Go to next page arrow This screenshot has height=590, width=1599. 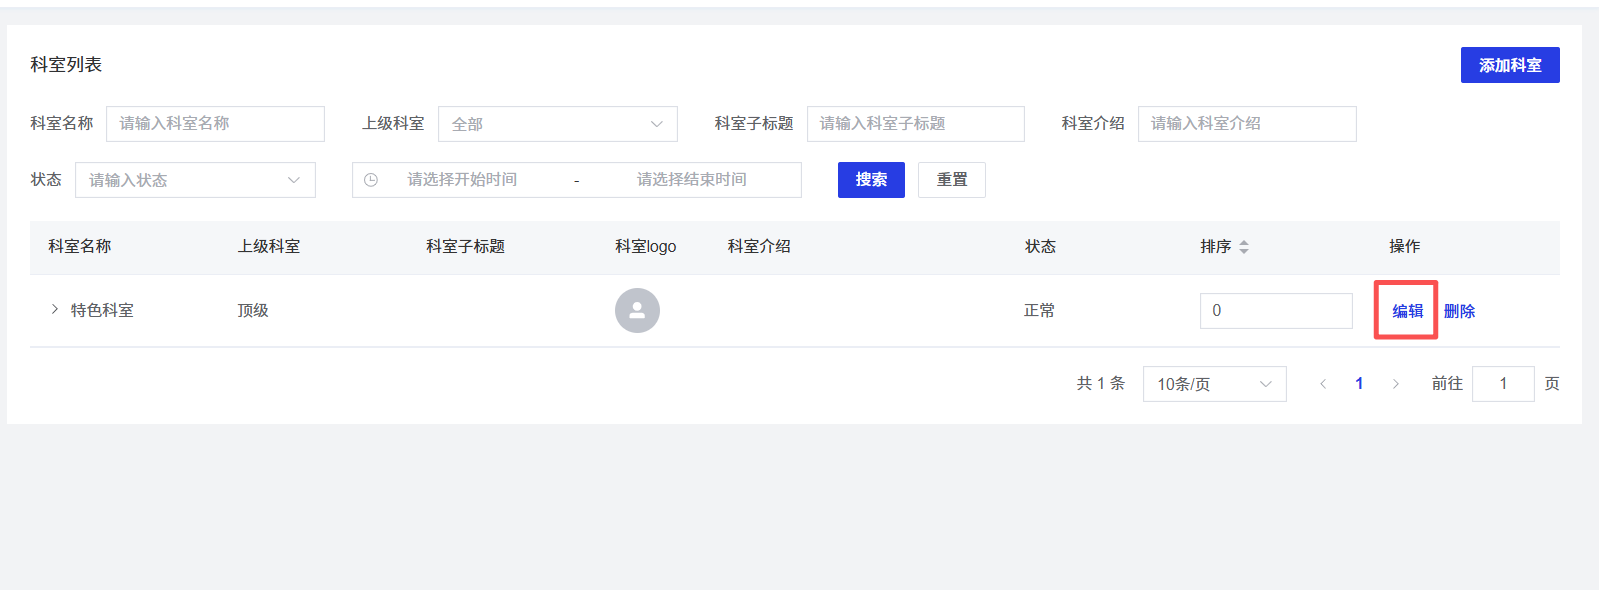point(1395,384)
